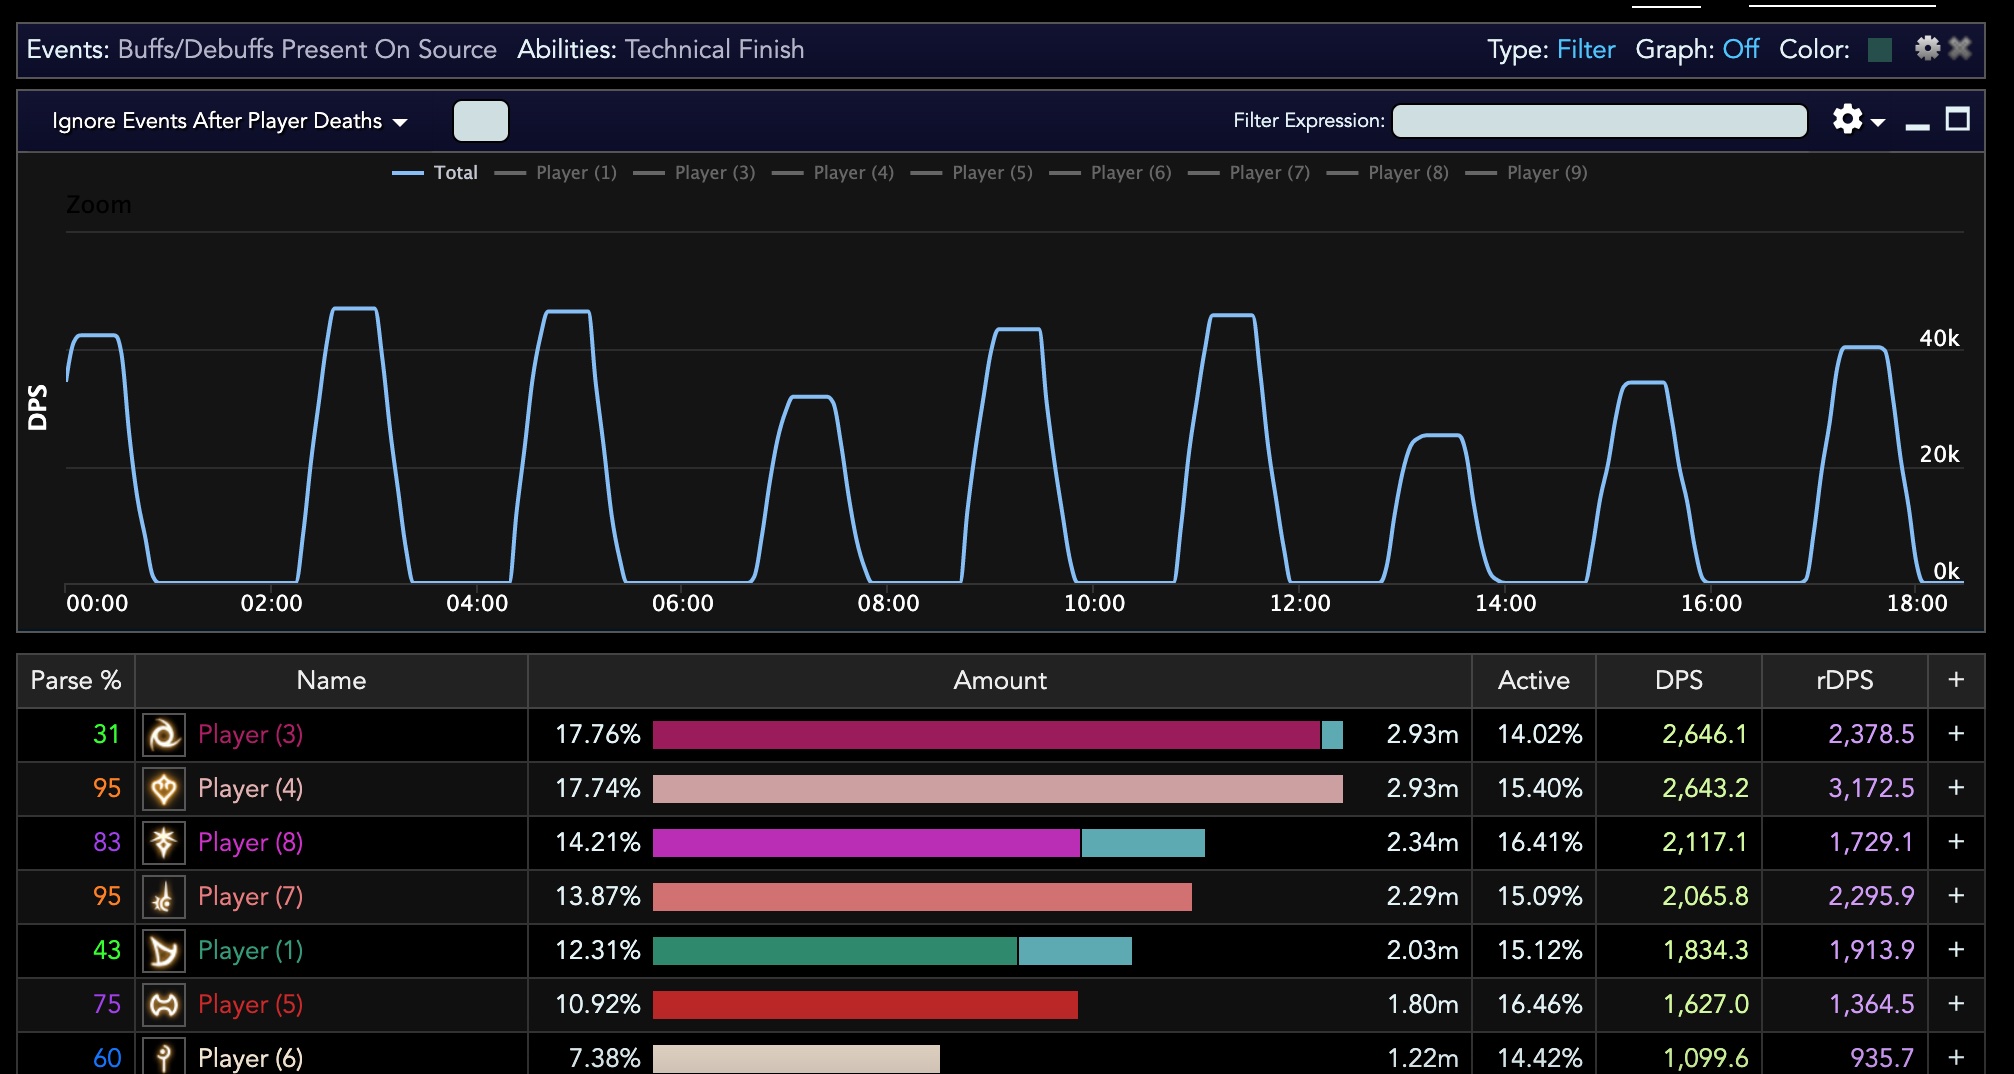Viewport: 2014px width, 1074px height.
Task: Open Ignore Events After Player Deaths dropdown
Action: tap(229, 121)
